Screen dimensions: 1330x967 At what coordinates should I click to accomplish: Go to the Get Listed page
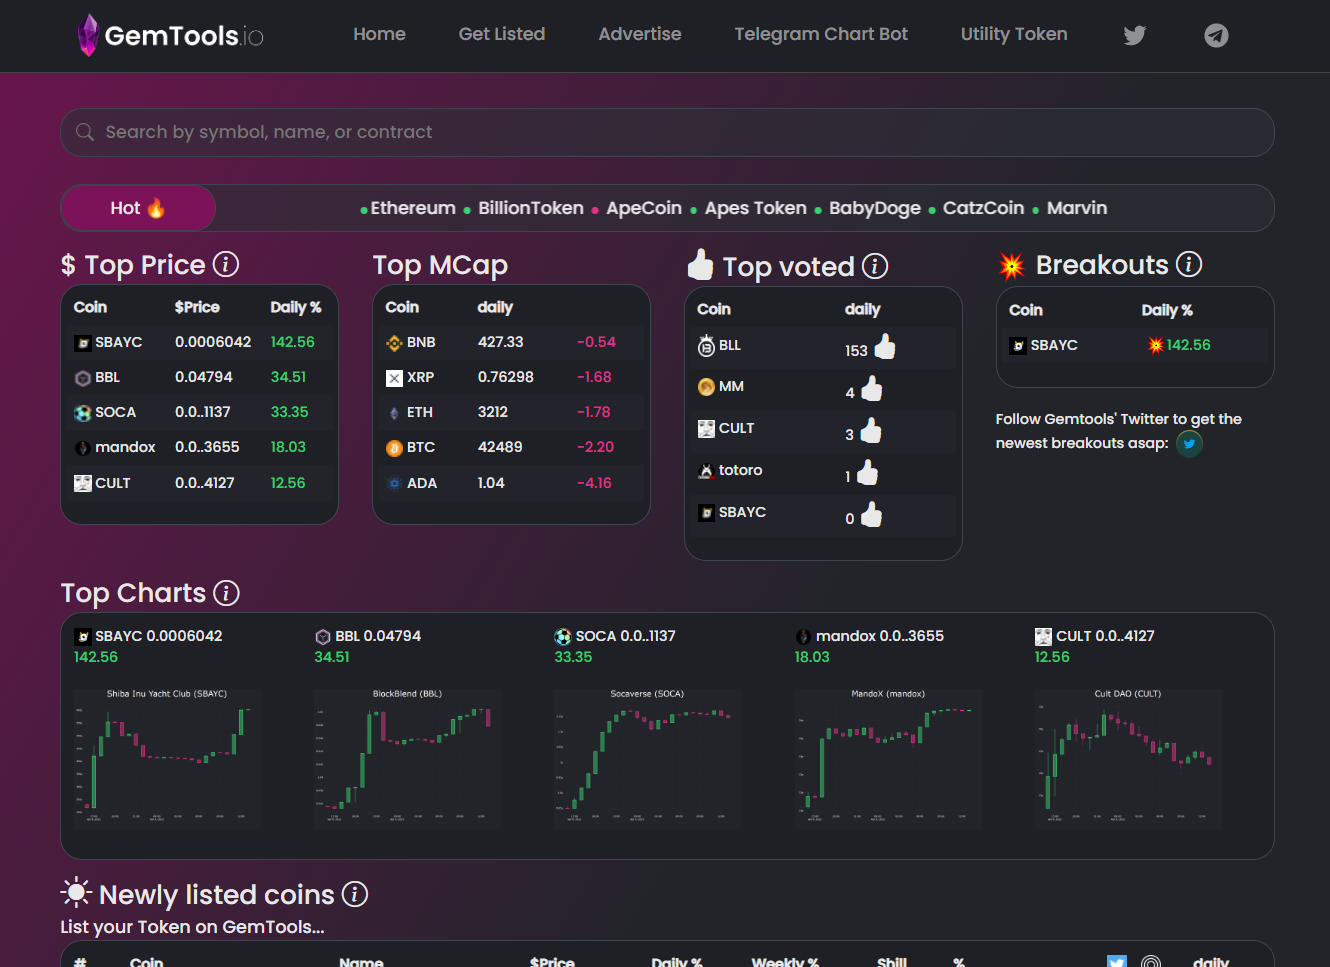click(x=501, y=34)
